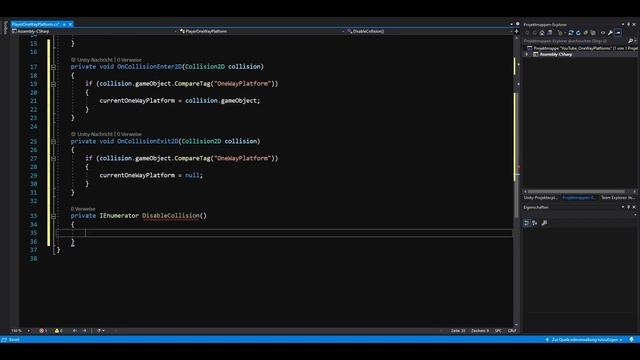Click the DisableCollision method name
Screen dimensions: 640x360
click(171, 216)
